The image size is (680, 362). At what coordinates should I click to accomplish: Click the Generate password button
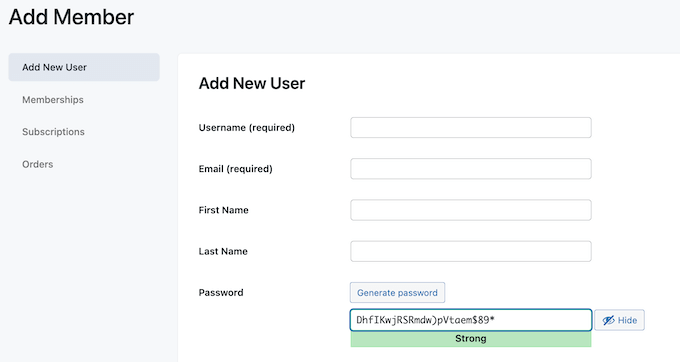(397, 293)
